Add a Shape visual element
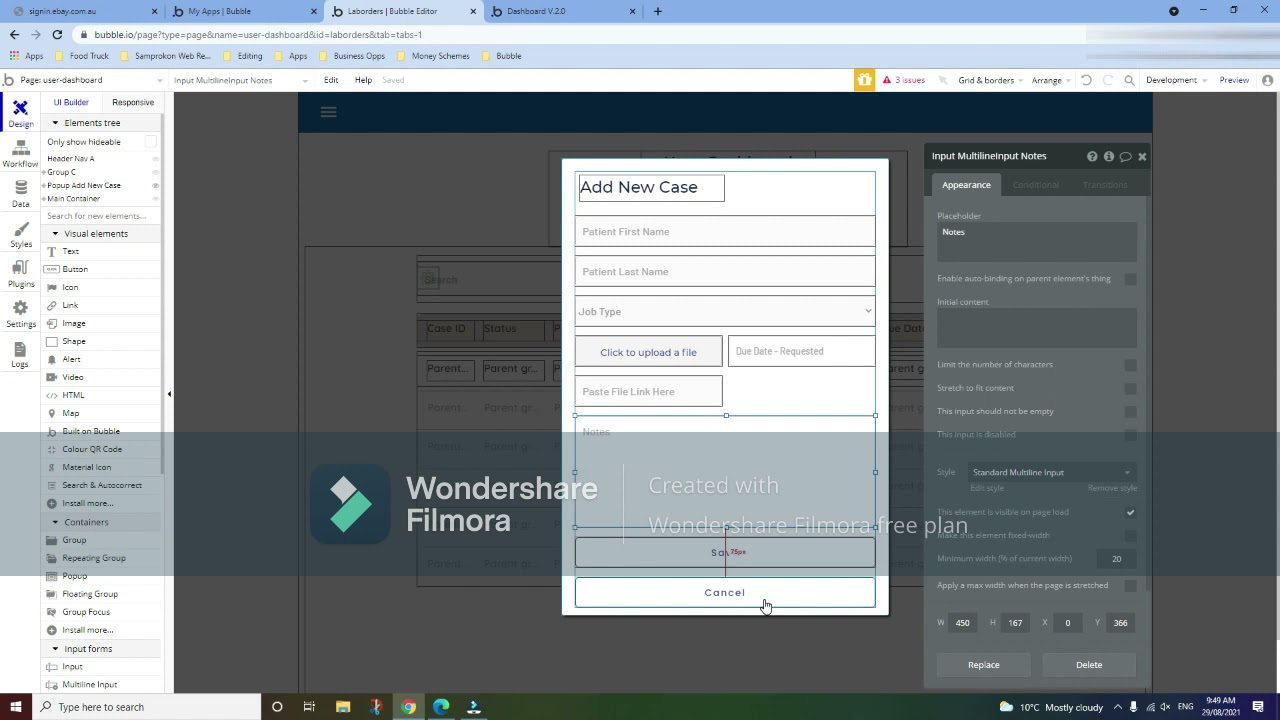1280x720 pixels. coord(73,341)
